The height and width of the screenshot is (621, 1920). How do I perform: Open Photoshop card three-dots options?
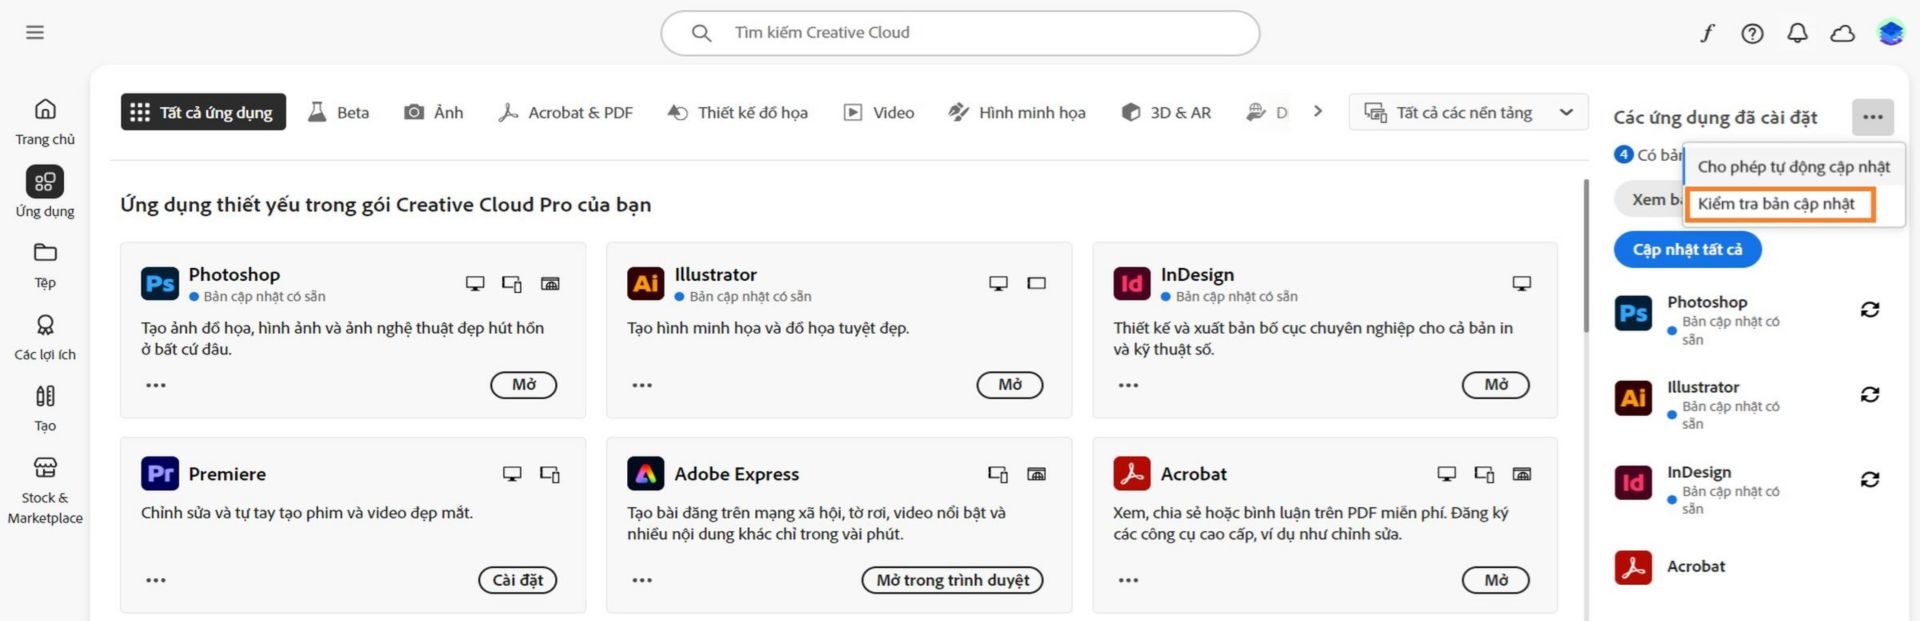tap(156, 385)
